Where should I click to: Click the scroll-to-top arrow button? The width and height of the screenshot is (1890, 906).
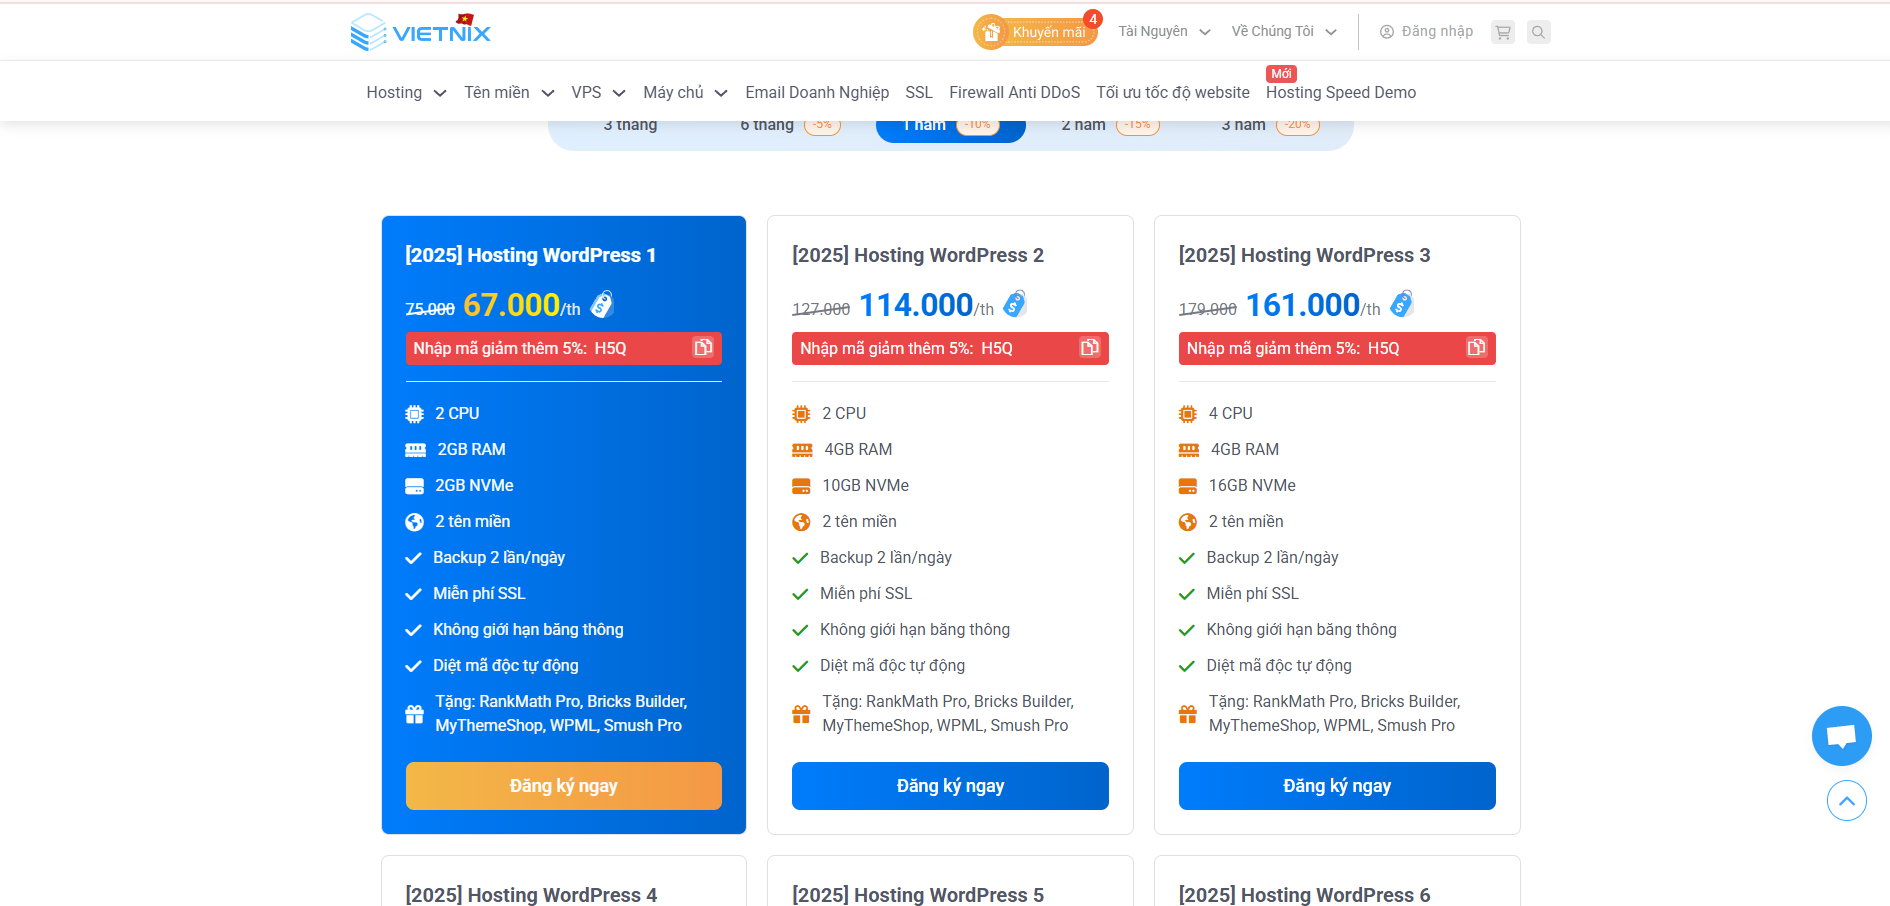[x=1846, y=801]
